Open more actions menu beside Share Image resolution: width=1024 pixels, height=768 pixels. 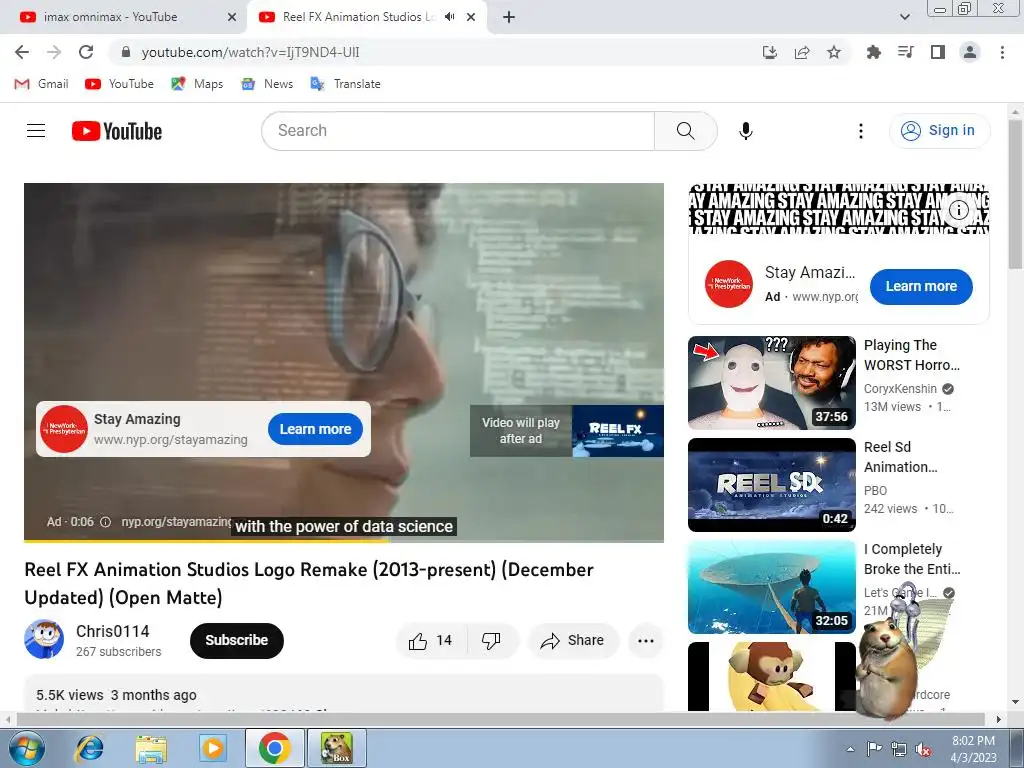646,641
